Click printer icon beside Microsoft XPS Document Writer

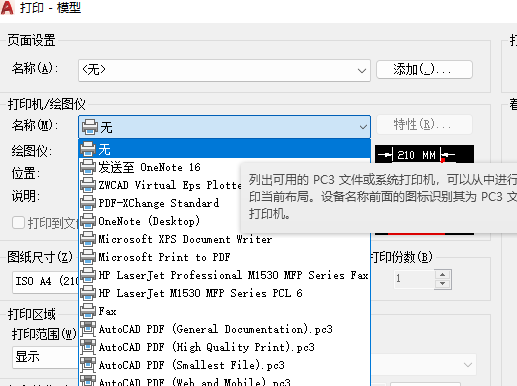[88, 239]
